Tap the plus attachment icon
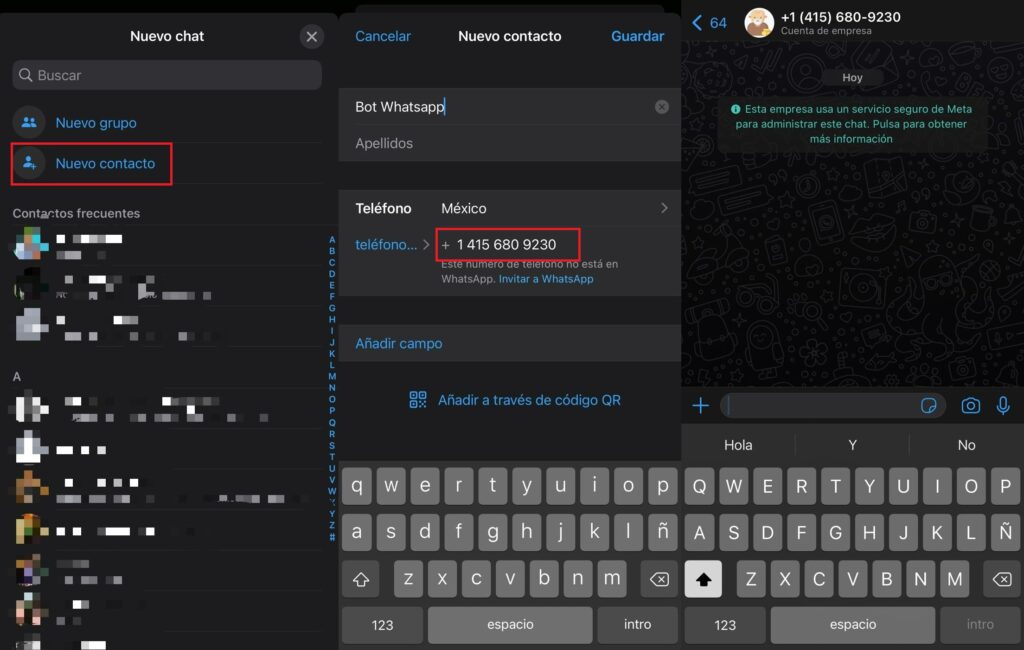Viewport: 1024px width, 650px height. click(x=701, y=406)
